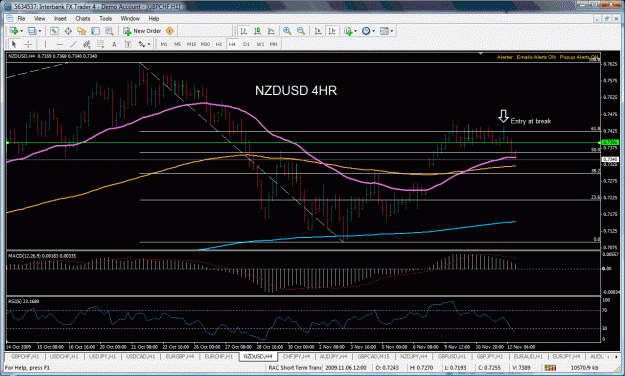This screenshot has height=376, width=625.
Task: Switch chart to M5 timeframe
Action: coord(177,44)
